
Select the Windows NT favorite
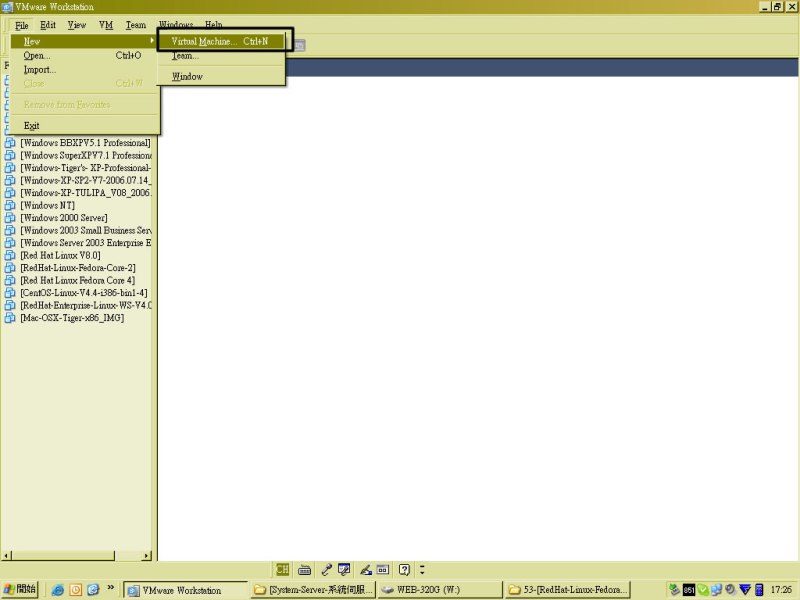pyautogui.click(x=47, y=205)
